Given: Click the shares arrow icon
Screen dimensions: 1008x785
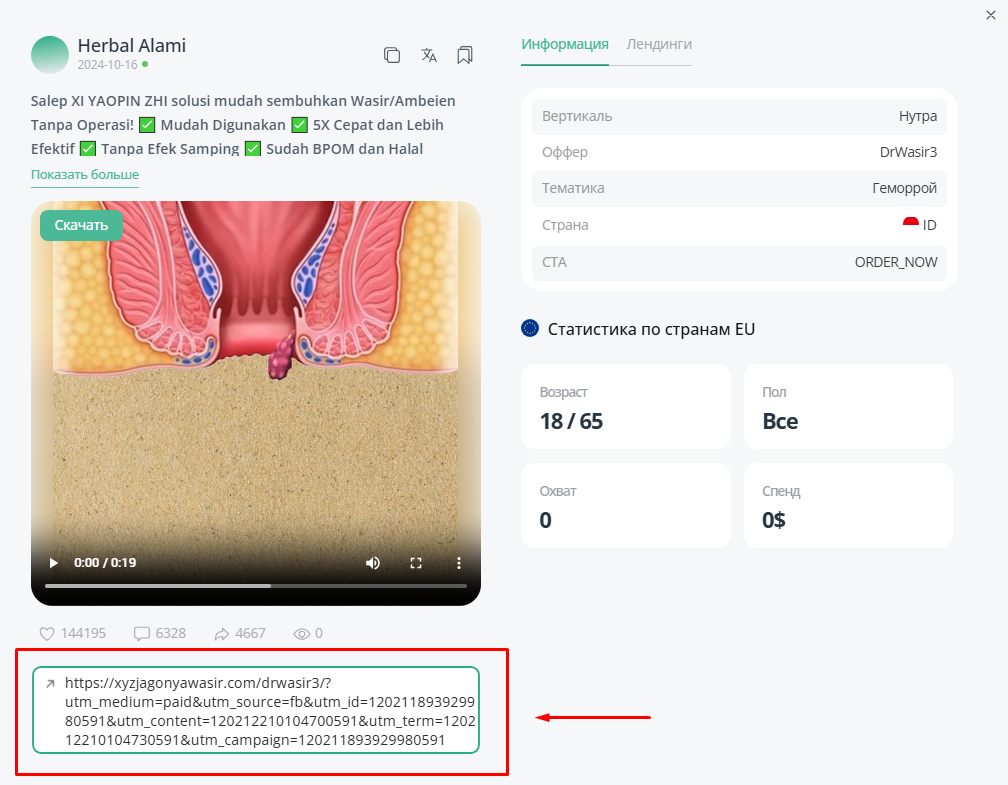Looking at the screenshot, I should pyautogui.click(x=222, y=634).
